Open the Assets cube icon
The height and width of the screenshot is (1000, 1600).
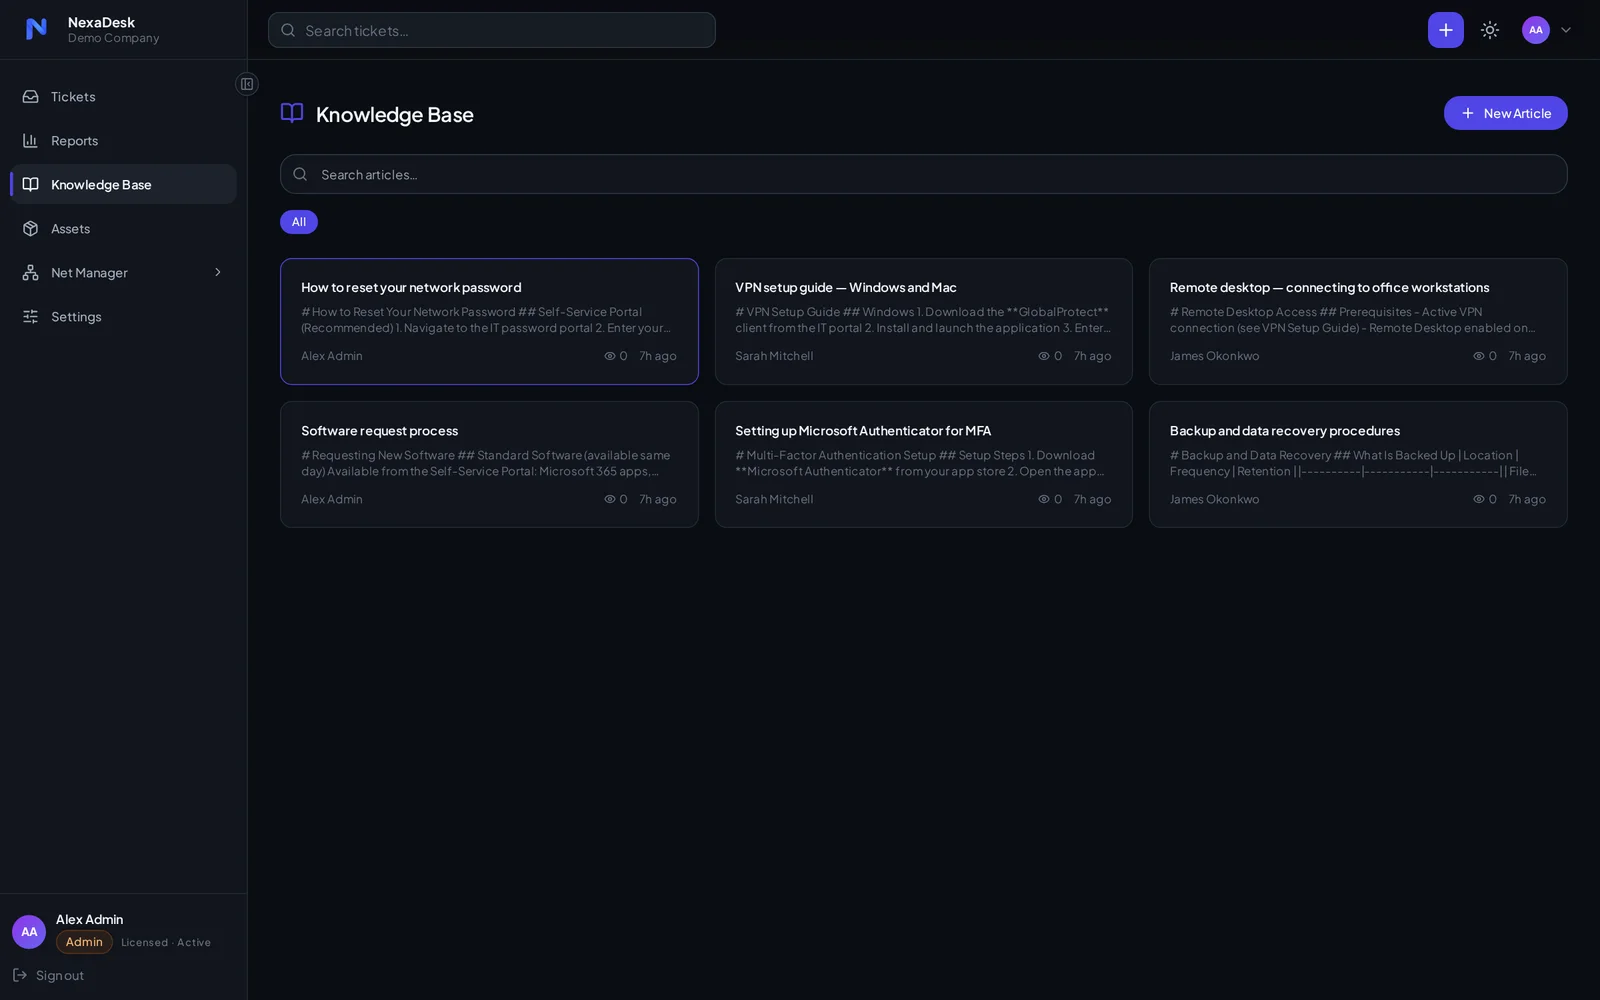[31, 229]
